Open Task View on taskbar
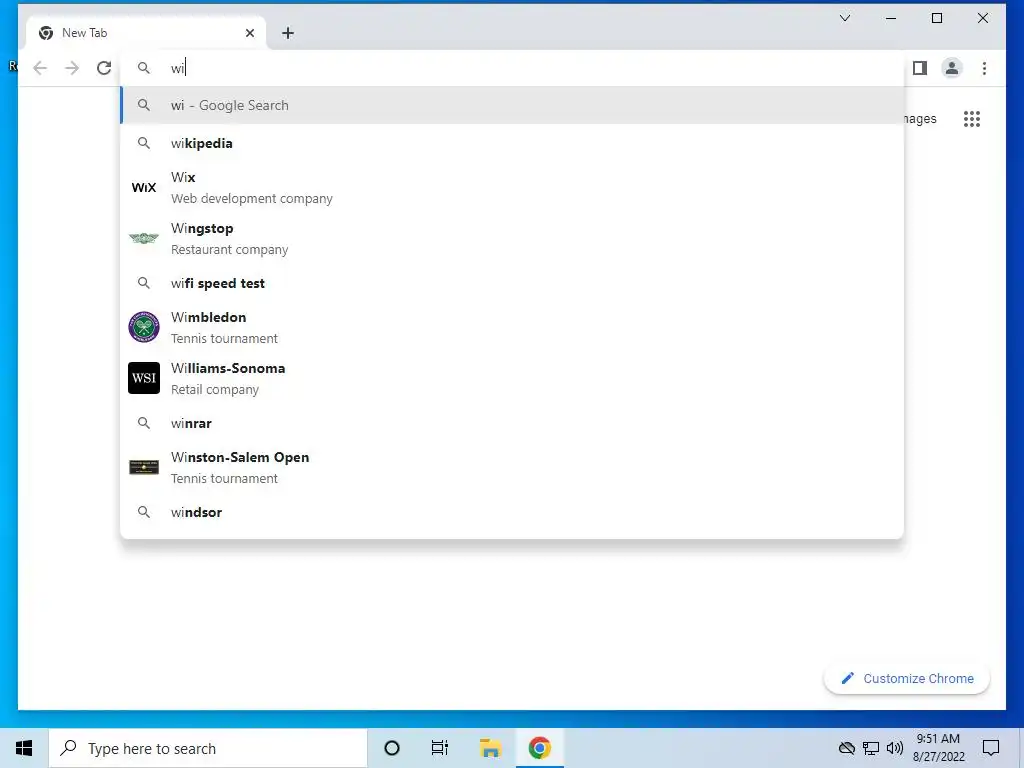 coord(440,748)
